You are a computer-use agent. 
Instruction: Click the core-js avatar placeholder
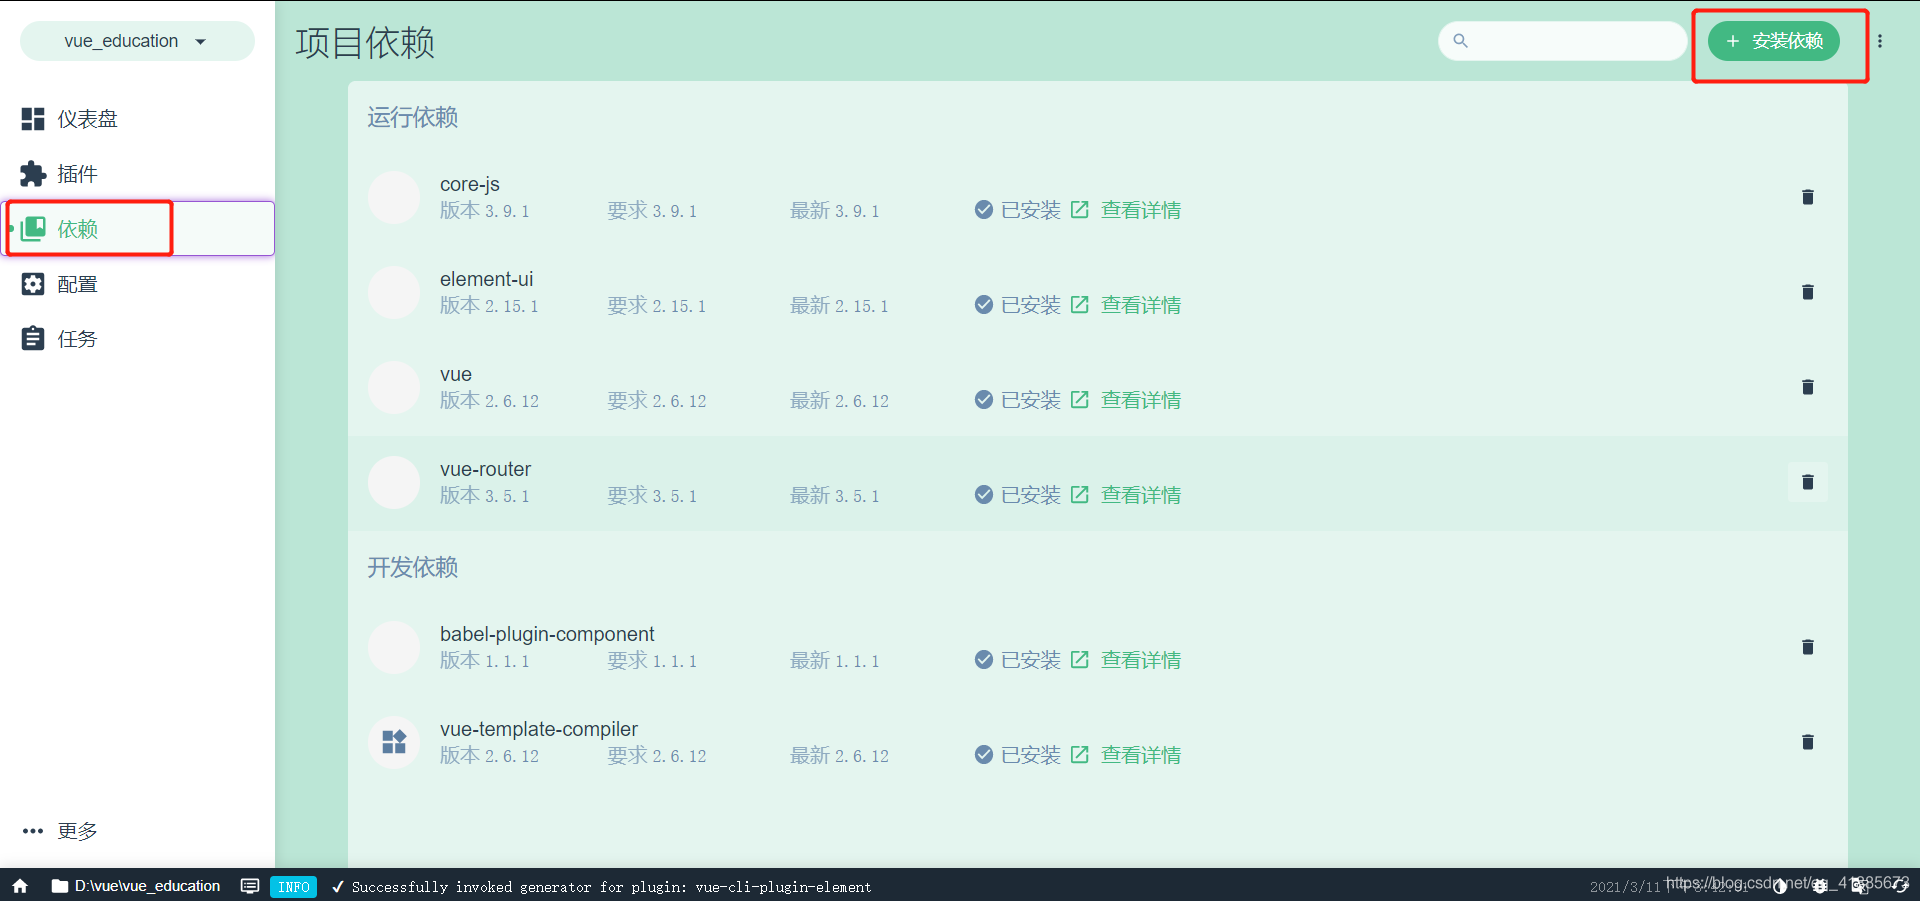tap(394, 197)
